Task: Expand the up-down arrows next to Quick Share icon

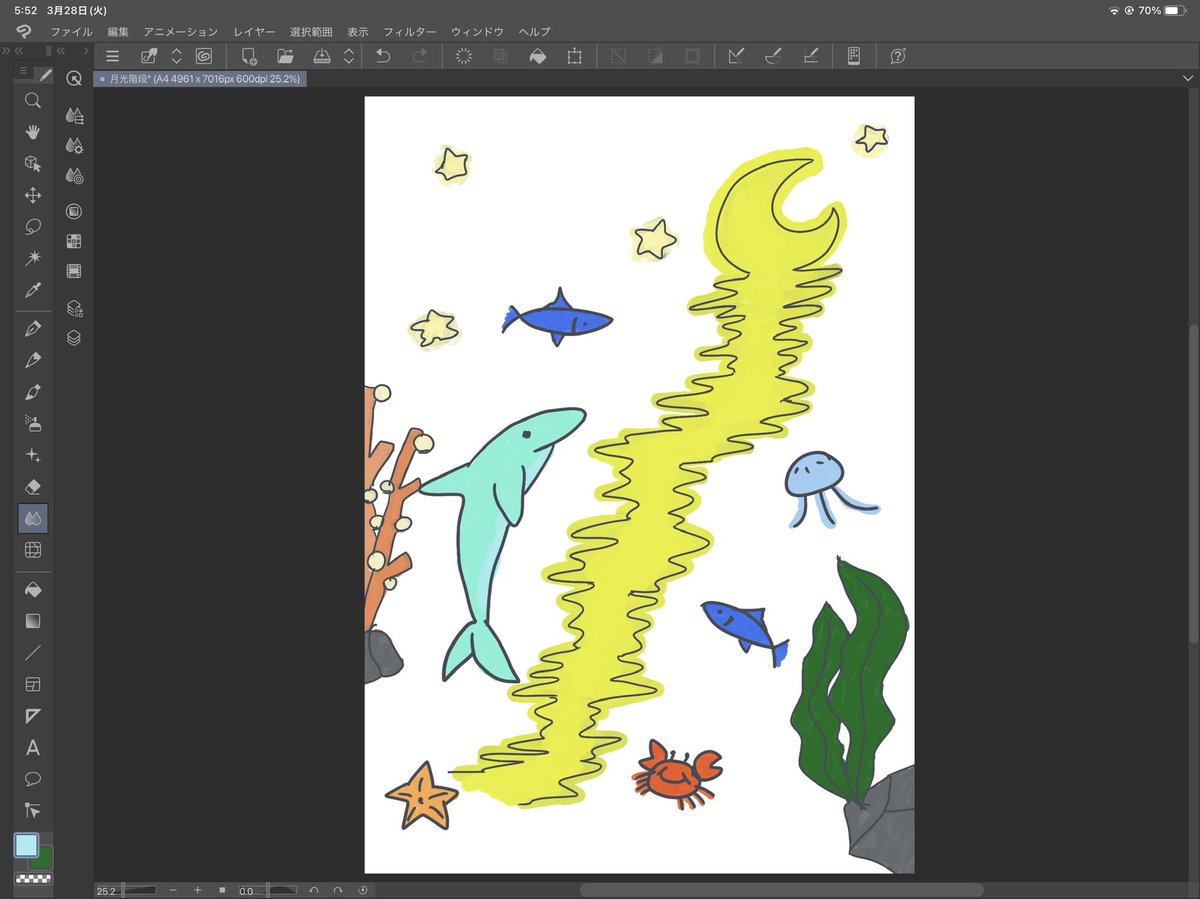Action: (177, 56)
